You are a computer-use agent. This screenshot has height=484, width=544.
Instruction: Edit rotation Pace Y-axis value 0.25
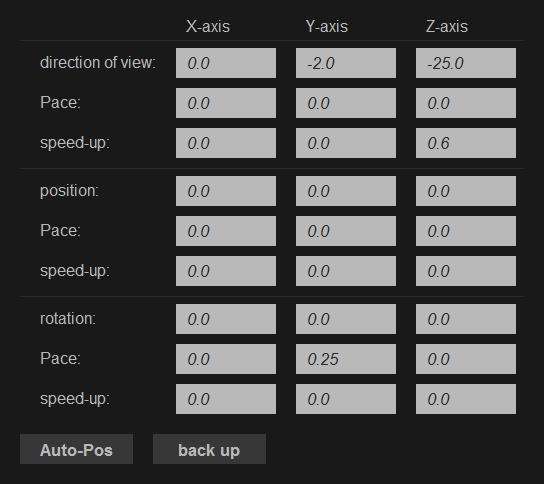click(346, 359)
